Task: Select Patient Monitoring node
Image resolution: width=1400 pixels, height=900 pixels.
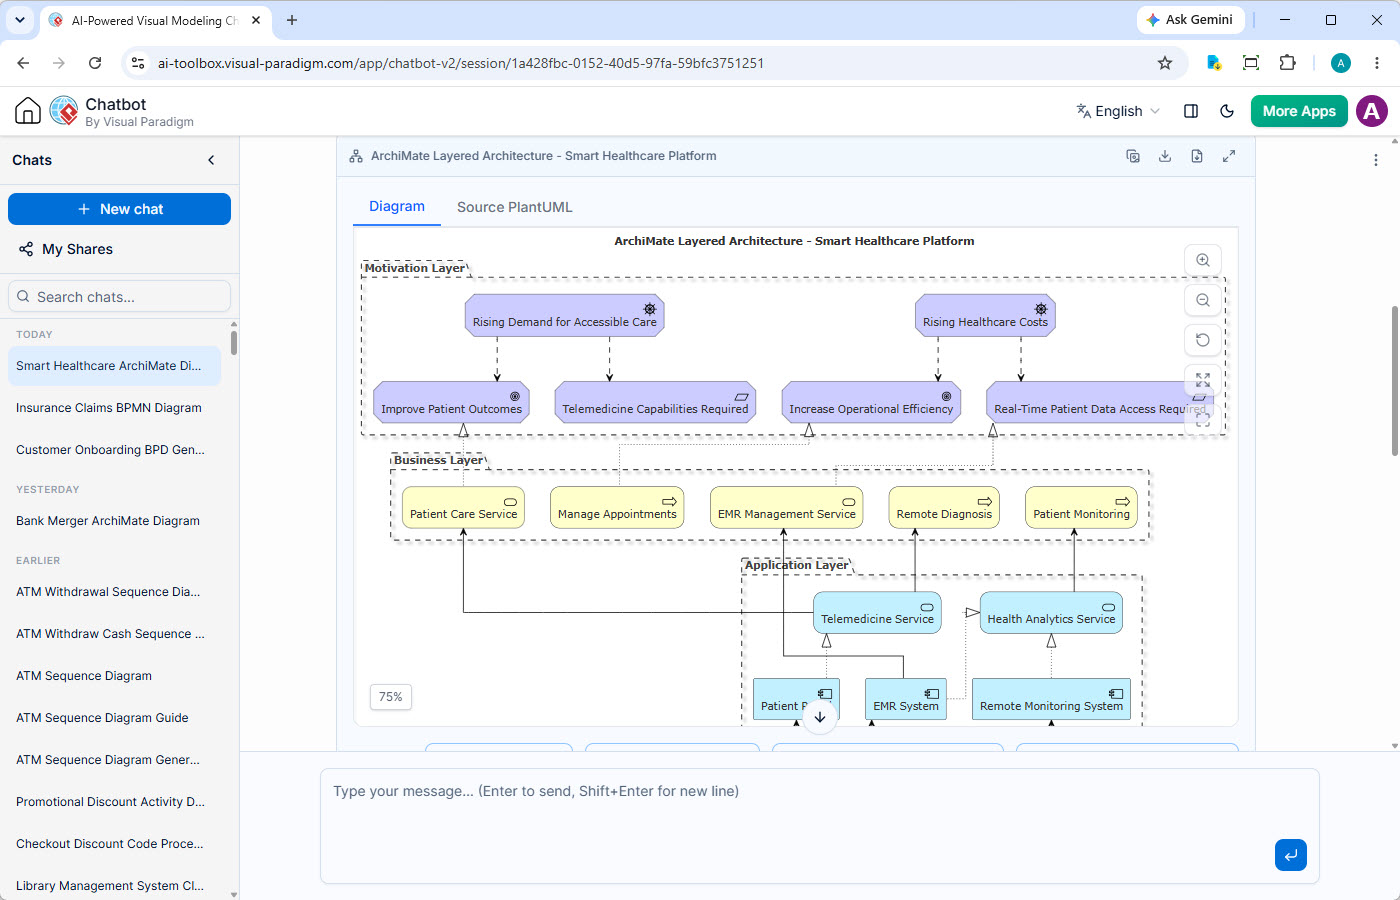Action: click(x=1081, y=507)
